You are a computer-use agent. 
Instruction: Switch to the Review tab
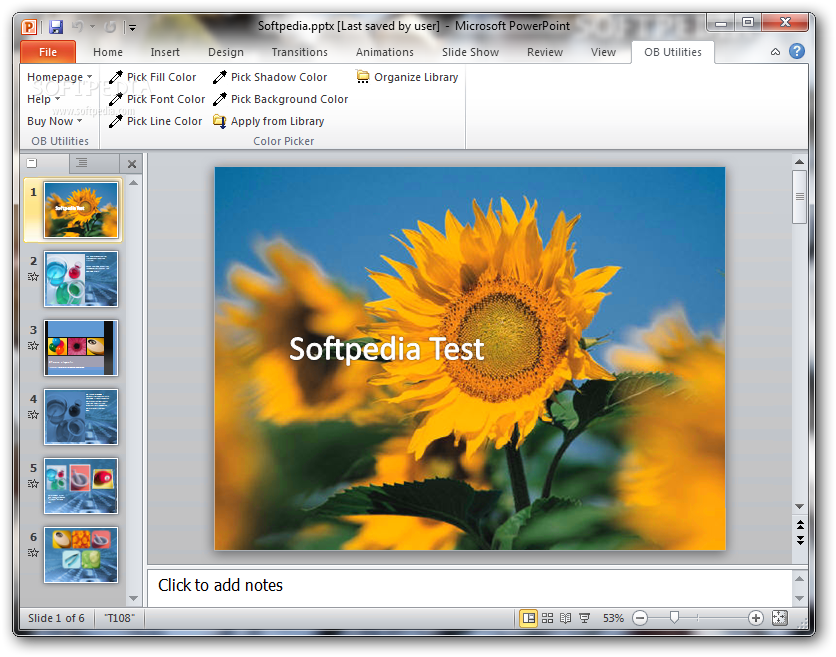[544, 52]
